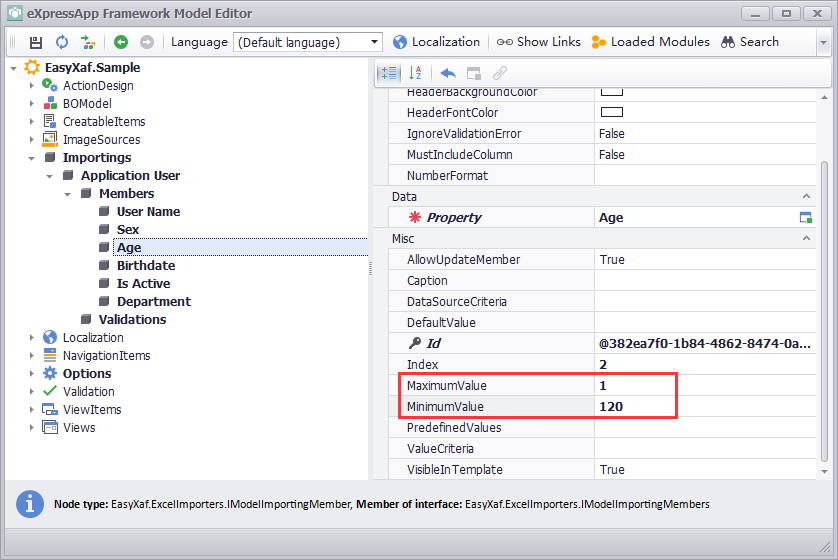Switch property grid to categorized view
The width and height of the screenshot is (838, 560).
tap(389, 73)
